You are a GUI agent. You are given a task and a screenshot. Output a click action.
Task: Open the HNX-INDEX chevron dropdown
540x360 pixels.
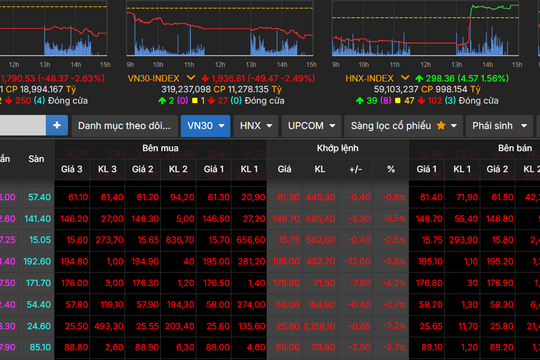tap(405, 78)
